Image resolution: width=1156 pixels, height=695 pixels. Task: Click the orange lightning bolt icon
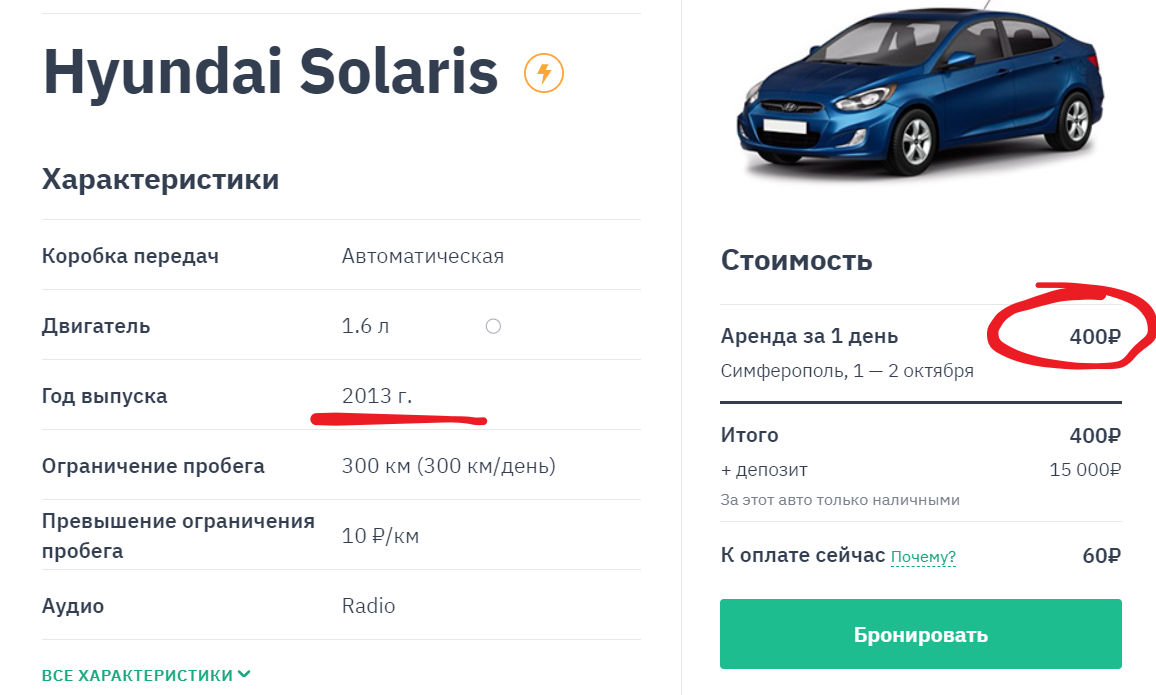tap(543, 73)
